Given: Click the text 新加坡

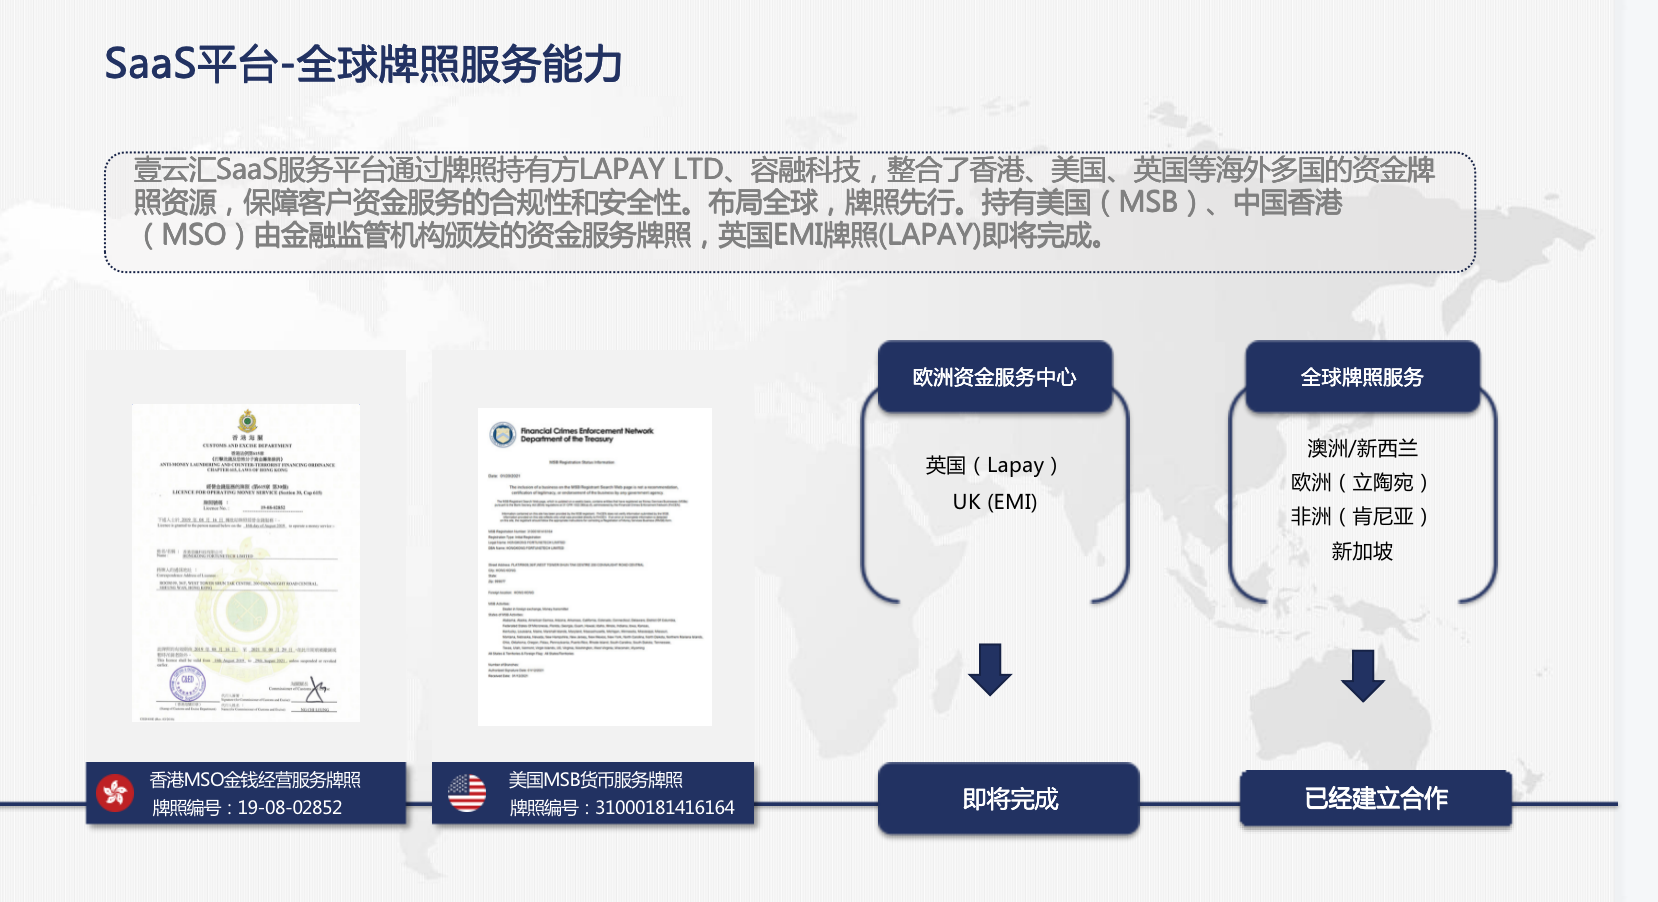Looking at the screenshot, I should pyautogui.click(x=1362, y=551).
